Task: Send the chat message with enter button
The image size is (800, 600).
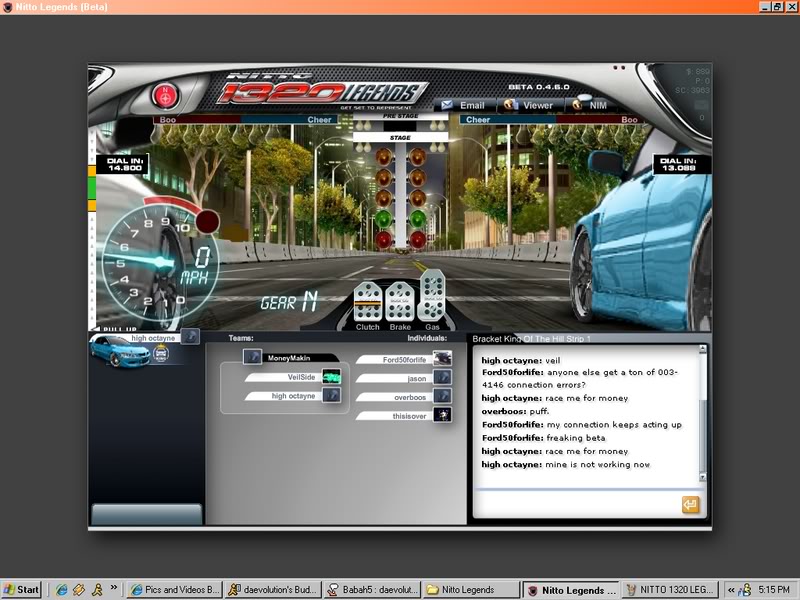Action: pyautogui.click(x=690, y=505)
